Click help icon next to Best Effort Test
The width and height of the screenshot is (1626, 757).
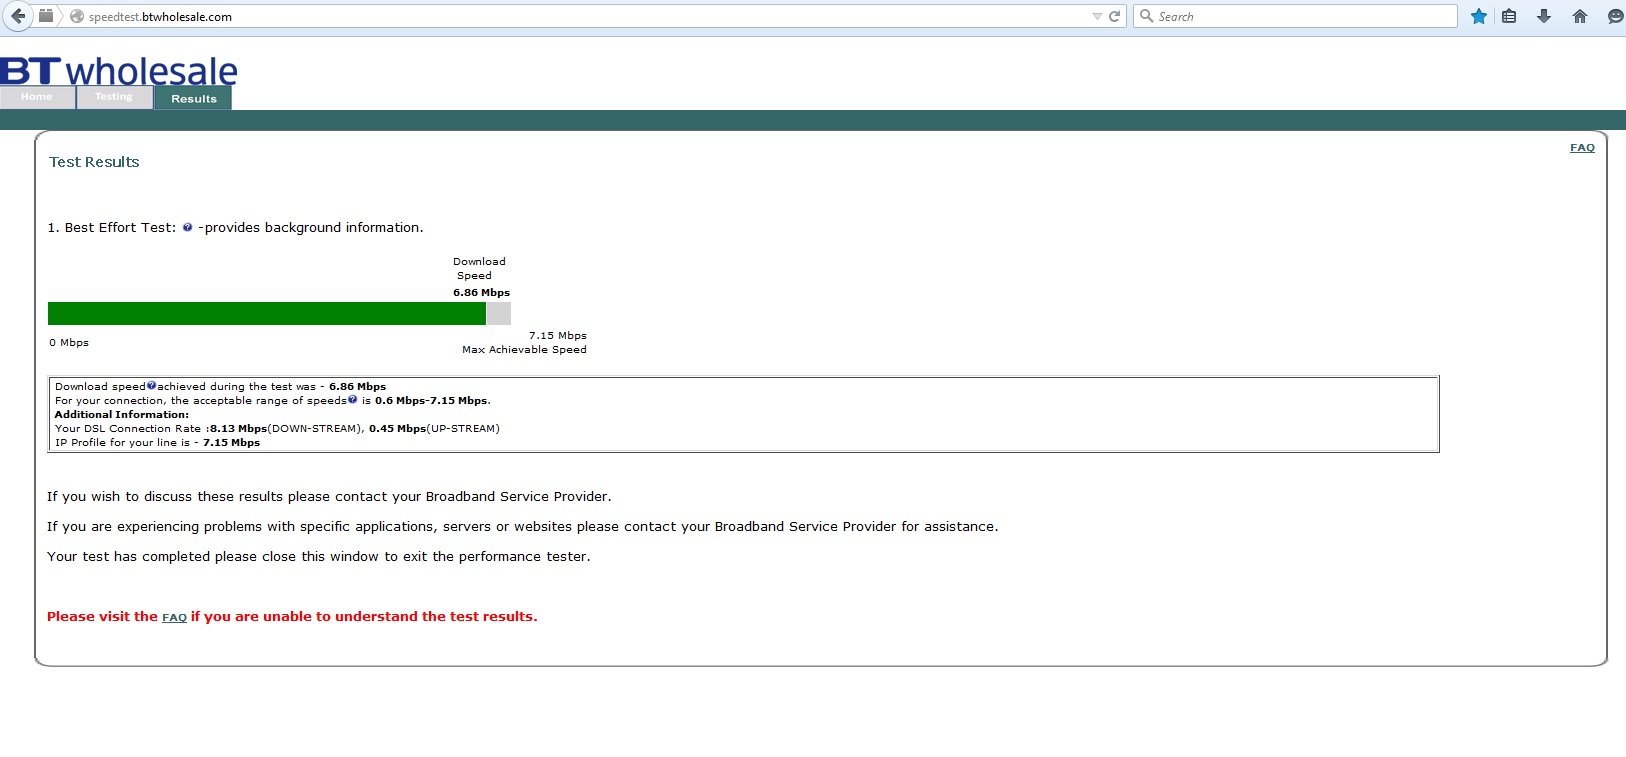pyautogui.click(x=187, y=227)
